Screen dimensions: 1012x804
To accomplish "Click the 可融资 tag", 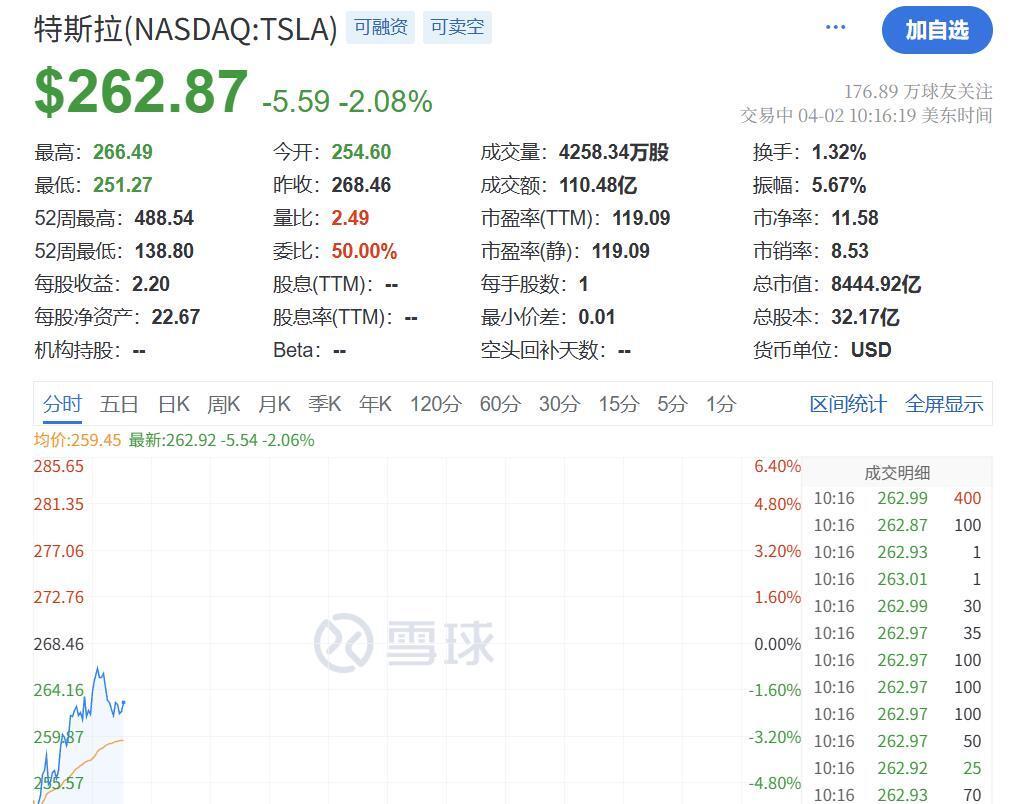I will [380, 28].
